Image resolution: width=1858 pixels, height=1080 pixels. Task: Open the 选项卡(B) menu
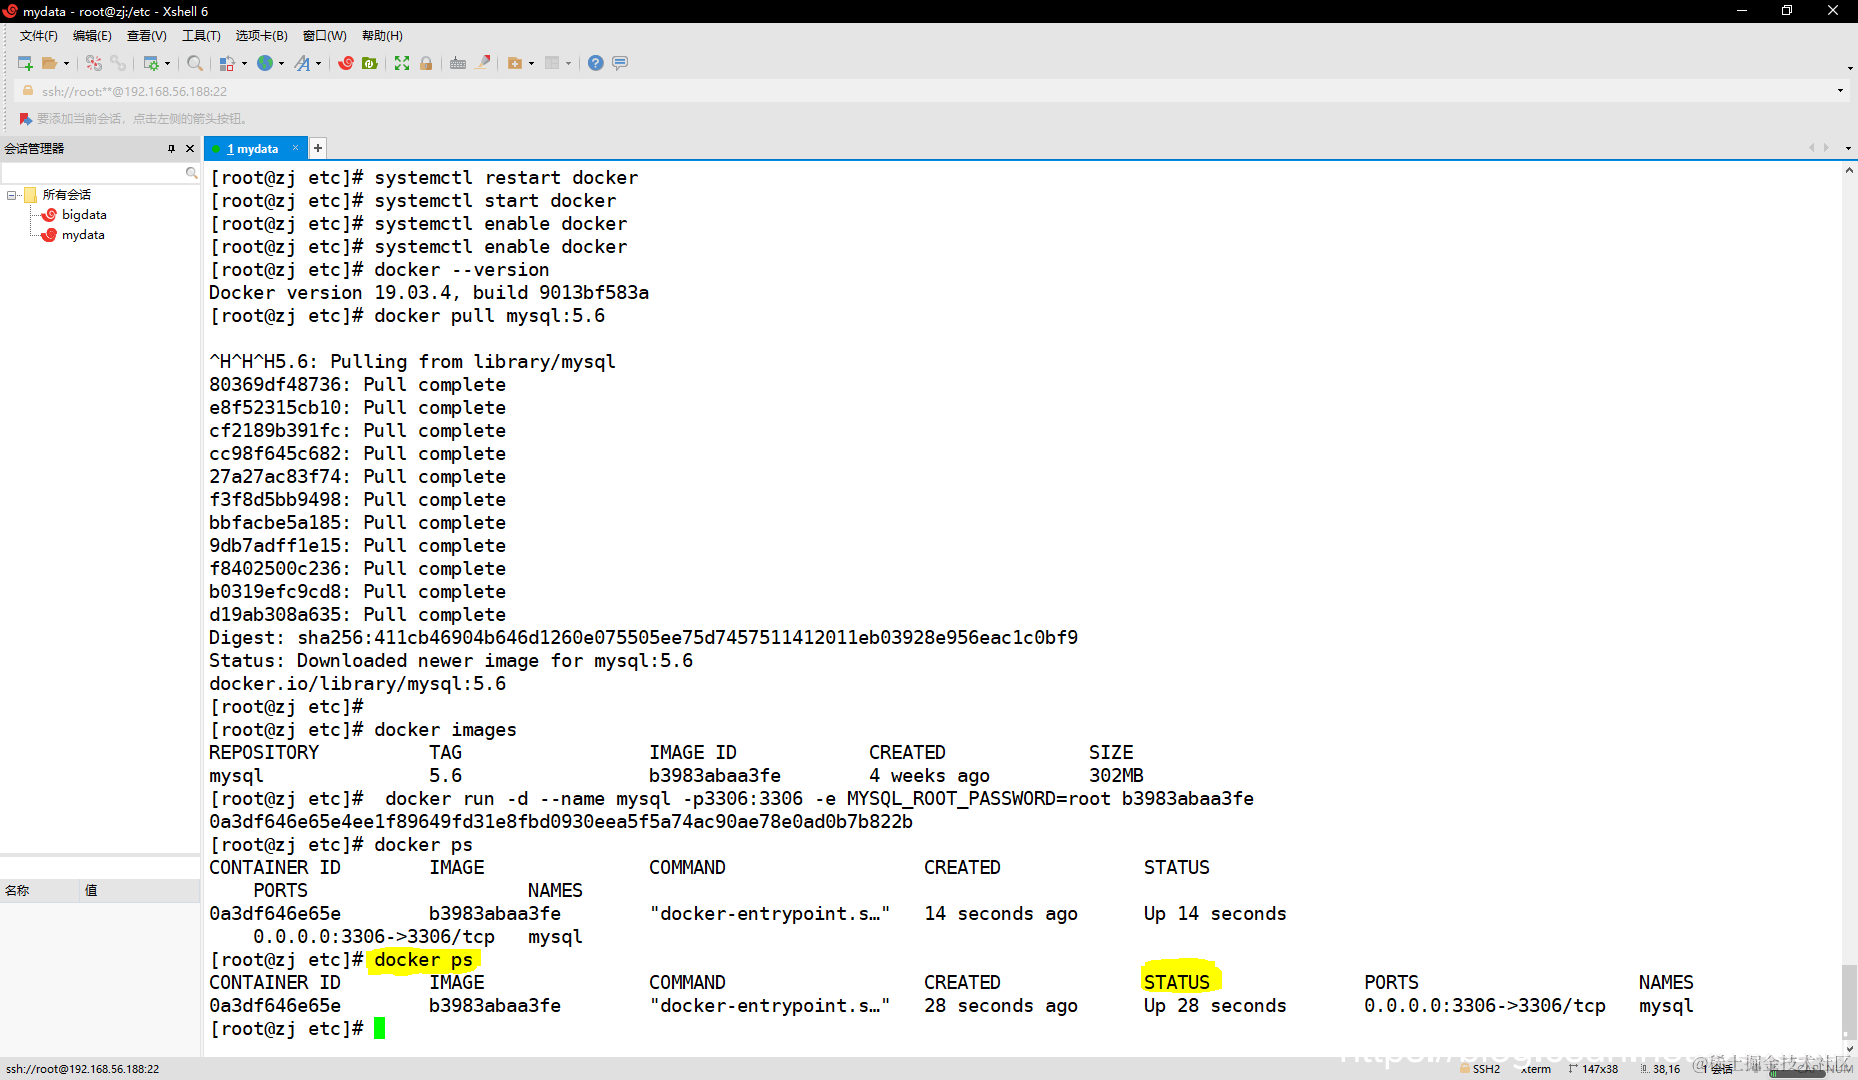[x=262, y=36]
